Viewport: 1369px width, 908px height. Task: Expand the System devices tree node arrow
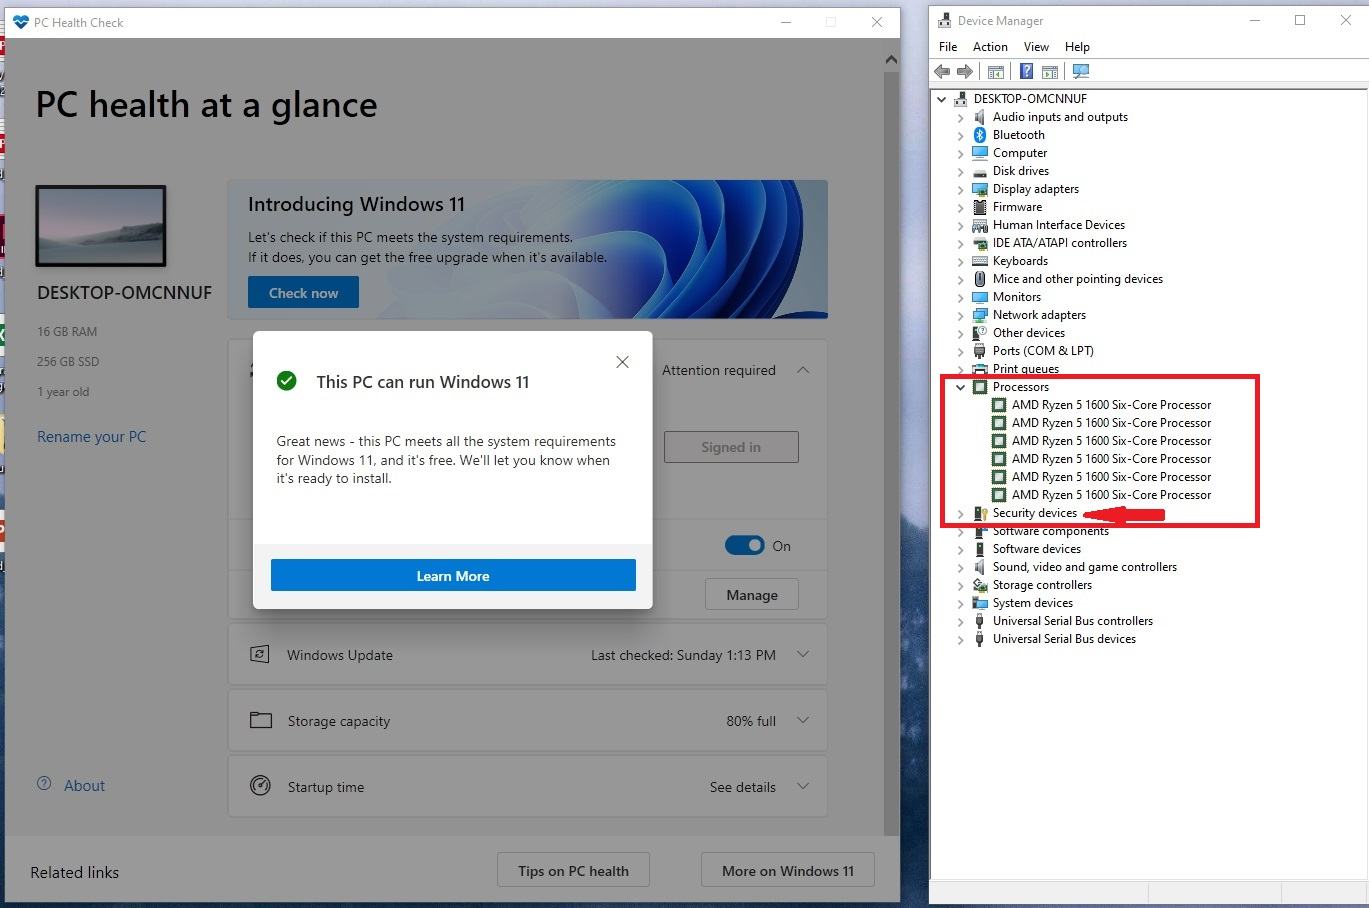point(961,603)
